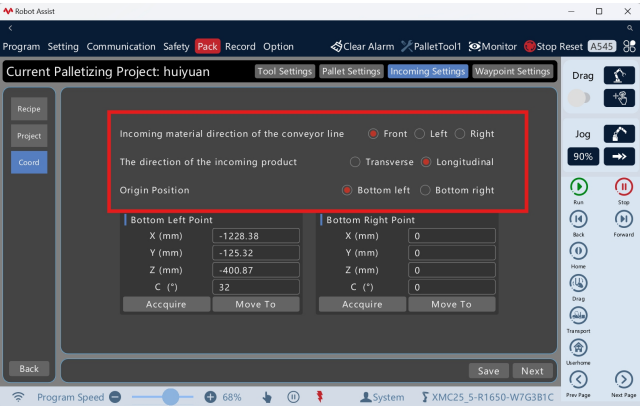The image size is (640, 406).
Task: Click Bottom Right Point Z field
Action: 452,270
